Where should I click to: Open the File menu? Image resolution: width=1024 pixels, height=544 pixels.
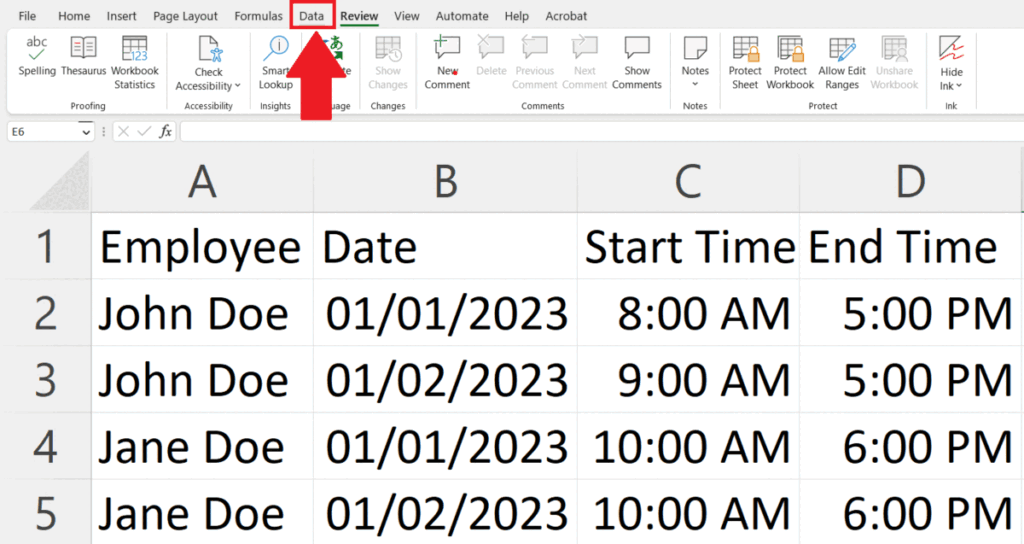[27, 16]
